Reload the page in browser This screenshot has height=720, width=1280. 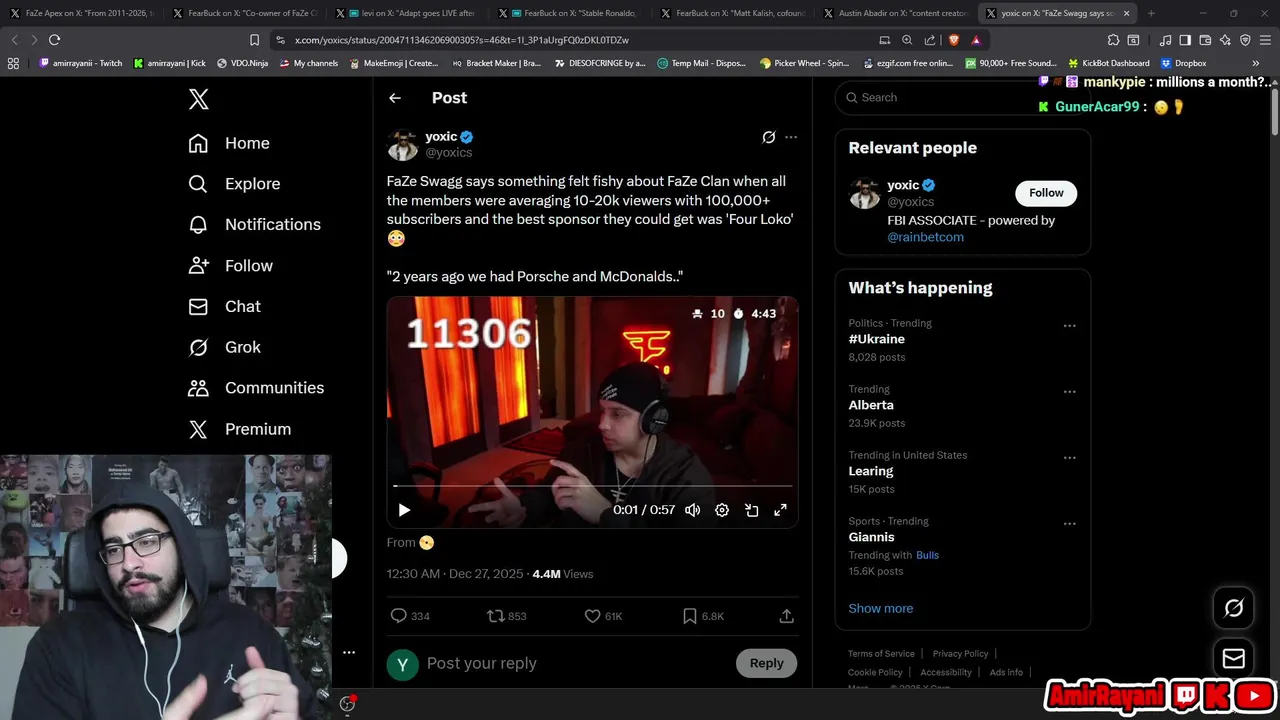point(54,40)
